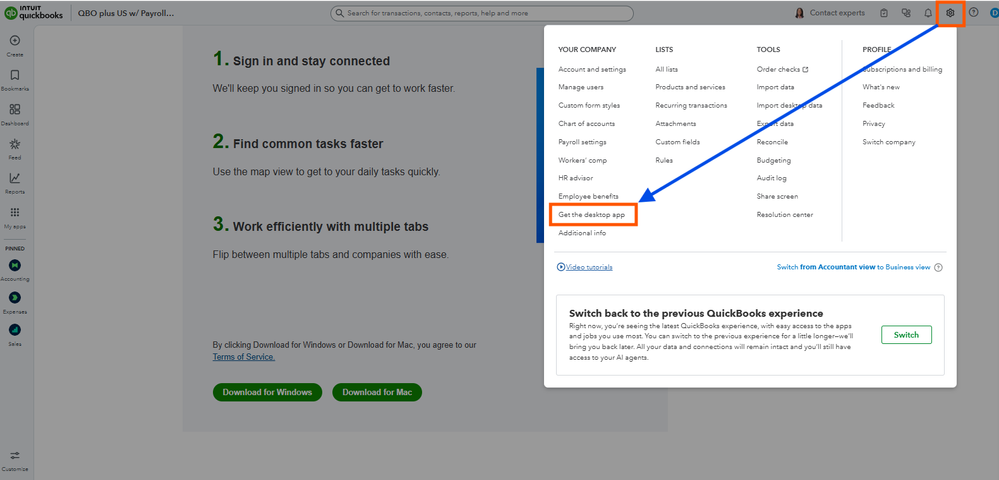This screenshot has height=480, width=999.
Task: Open HR advisor
Action: click(x=575, y=178)
